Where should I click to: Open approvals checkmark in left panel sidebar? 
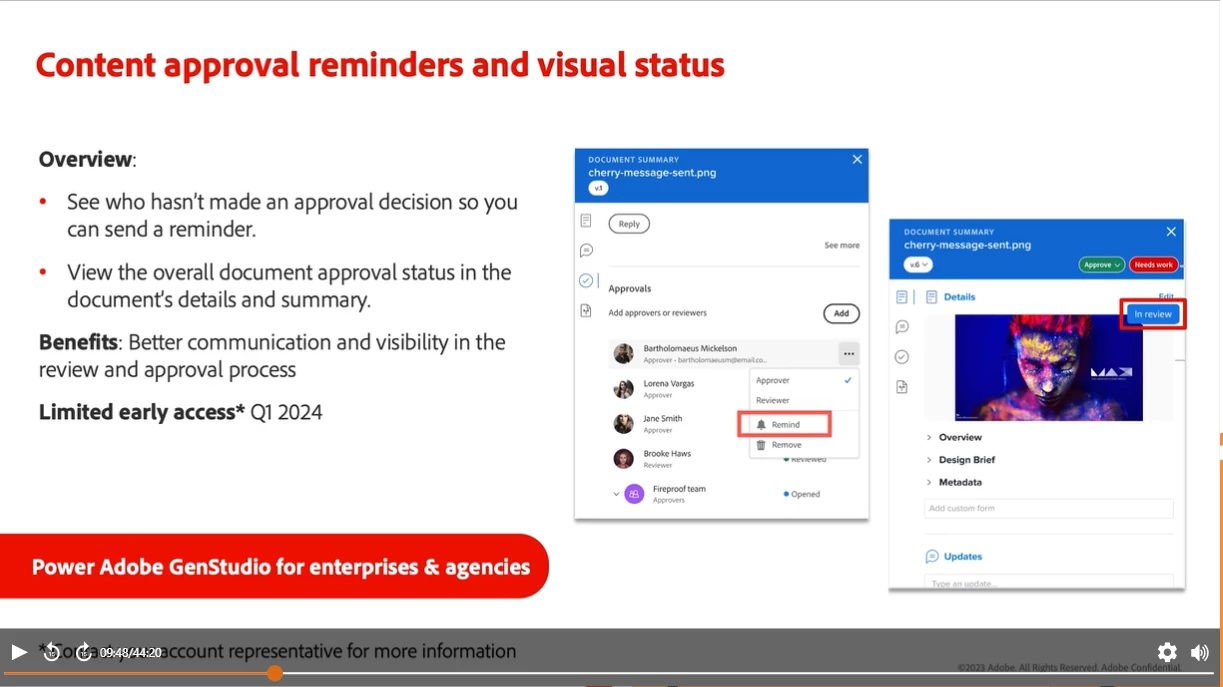pos(586,281)
